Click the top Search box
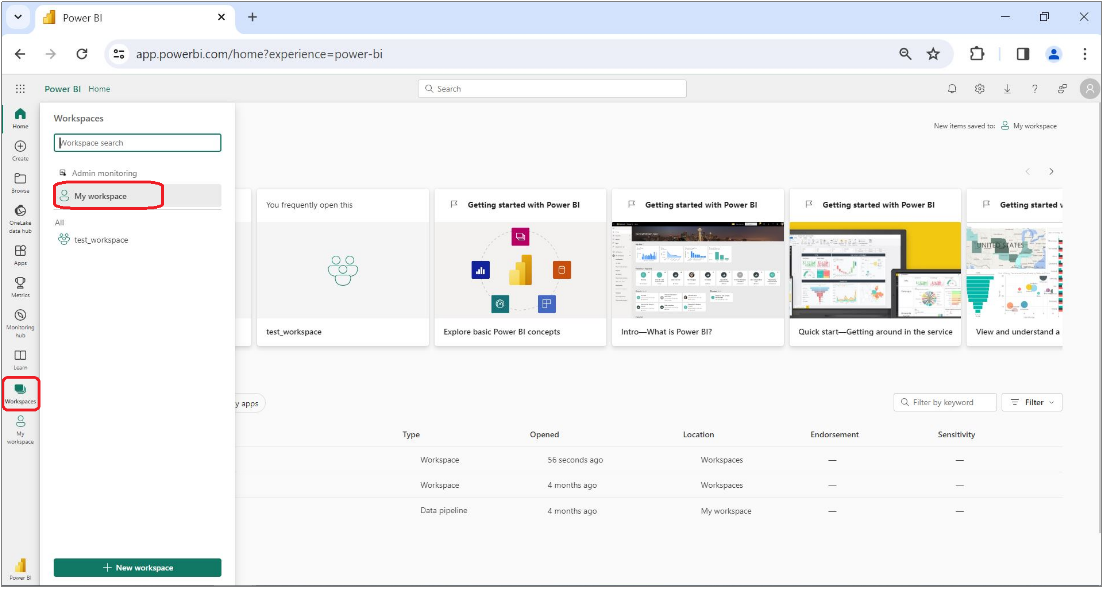This screenshot has width=1105, height=590. click(x=552, y=89)
